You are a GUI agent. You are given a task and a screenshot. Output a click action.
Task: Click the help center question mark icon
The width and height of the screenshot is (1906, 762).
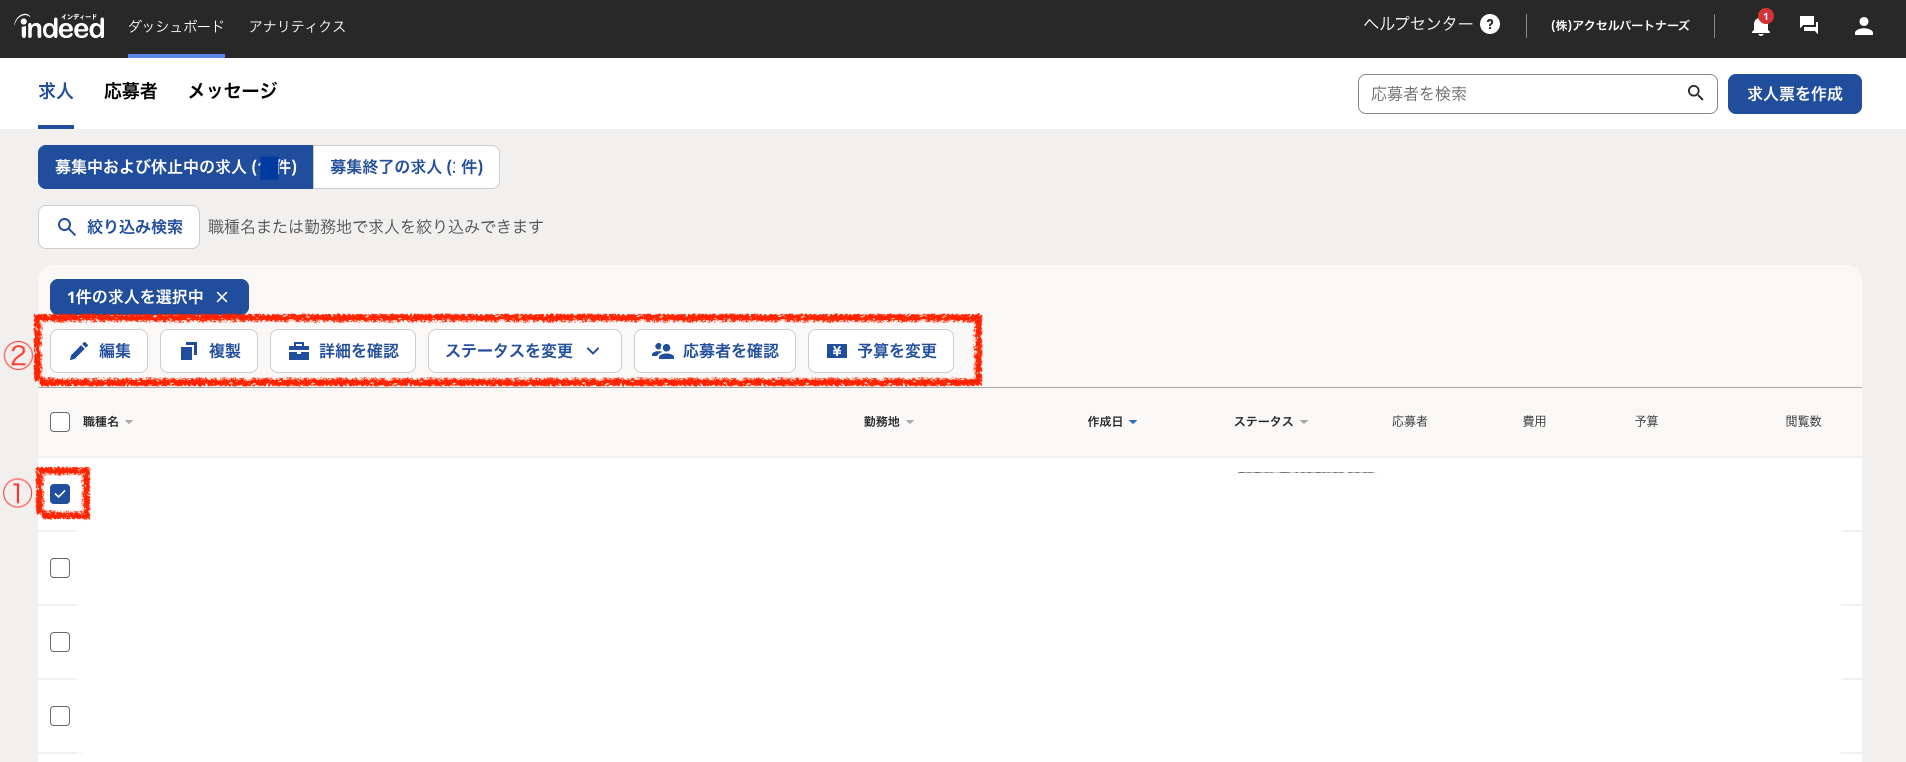pyautogui.click(x=1490, y=25)
